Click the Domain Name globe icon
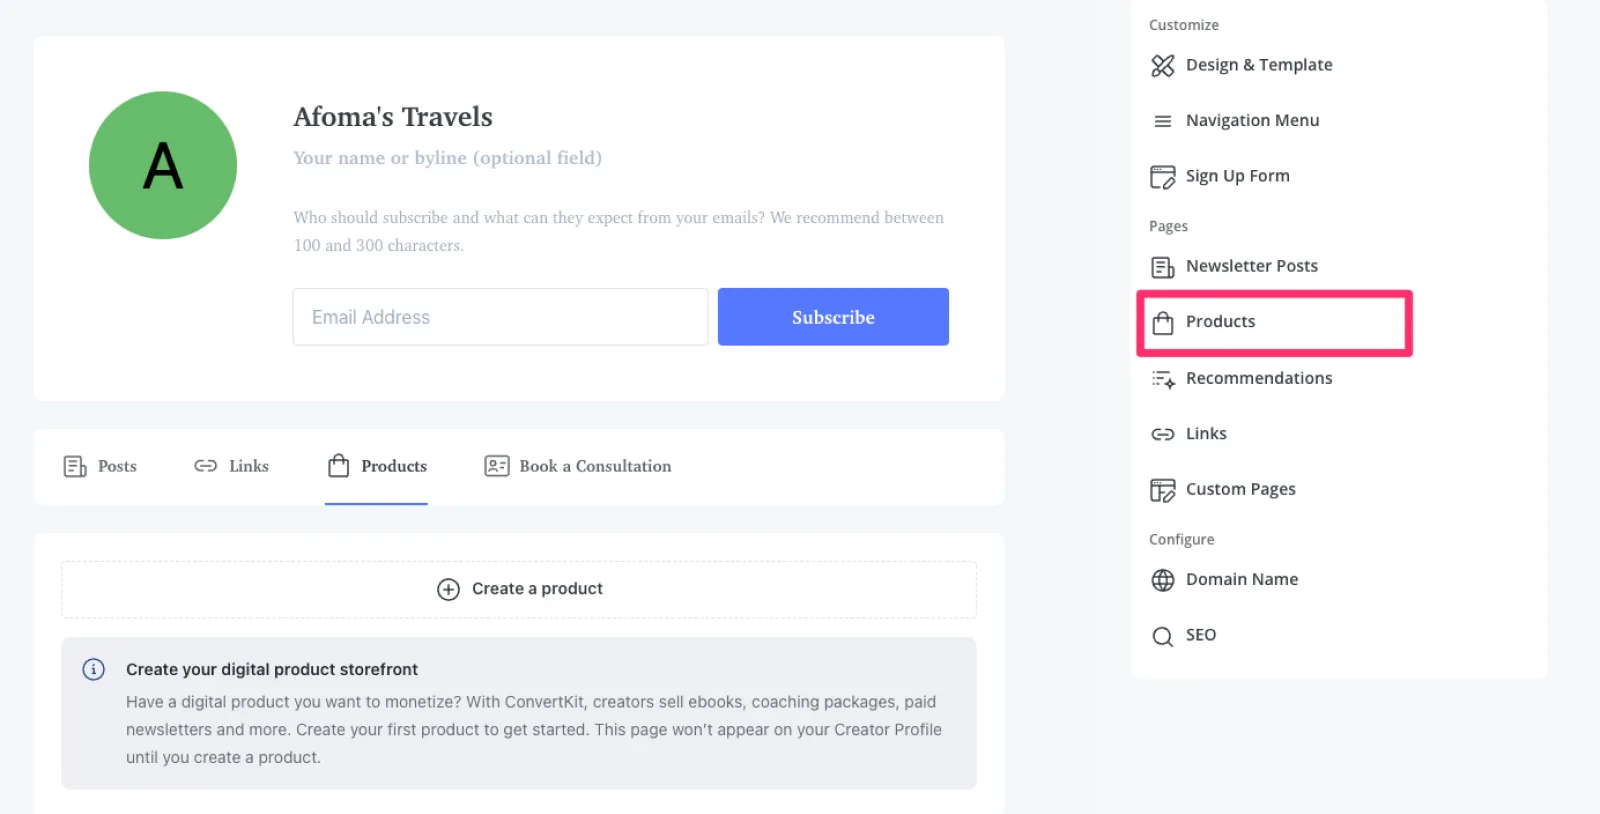Viewport: 1600px width, 814px height. [x=1162, y=580]
